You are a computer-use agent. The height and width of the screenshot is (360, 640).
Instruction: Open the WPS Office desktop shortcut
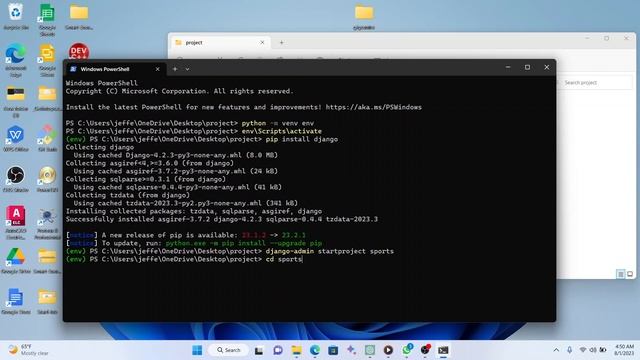(x=16, y=139)
